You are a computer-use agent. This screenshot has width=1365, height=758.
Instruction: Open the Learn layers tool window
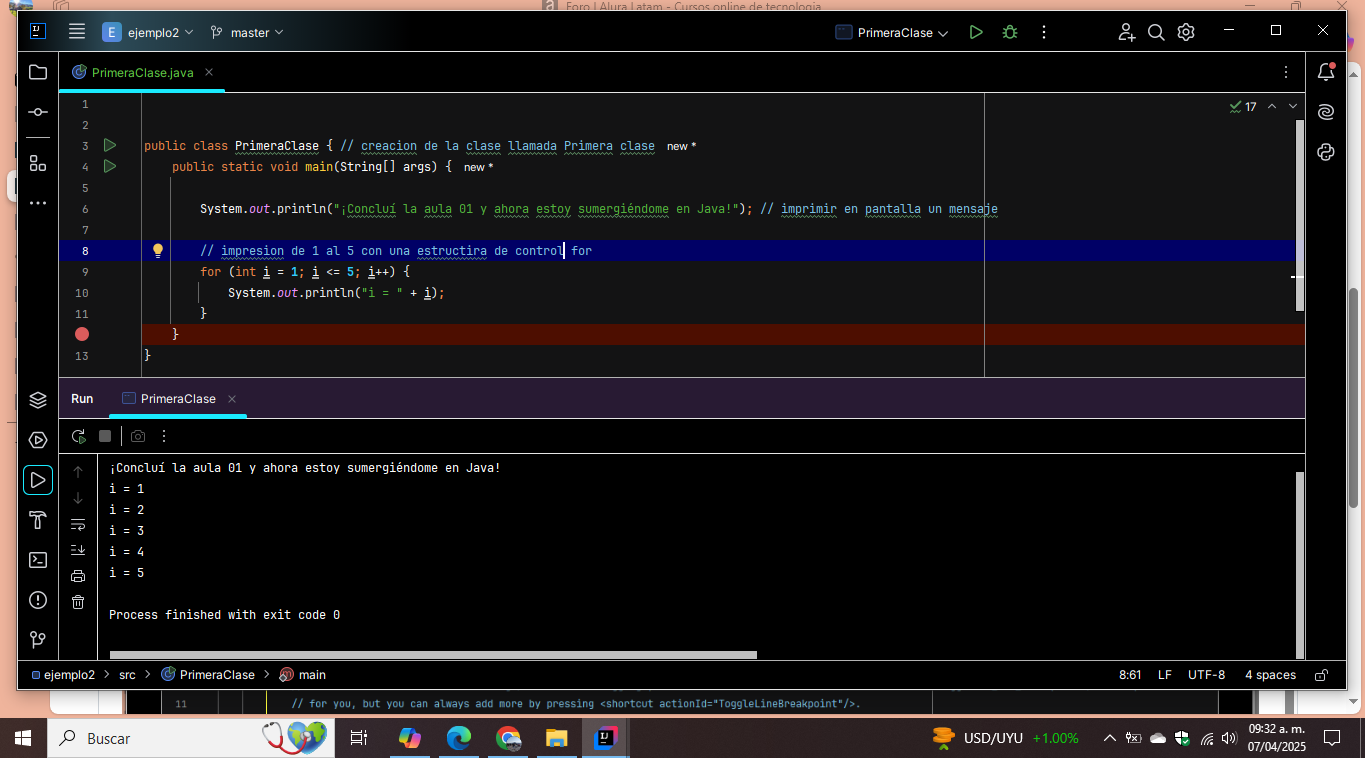(x=38, y=400)
